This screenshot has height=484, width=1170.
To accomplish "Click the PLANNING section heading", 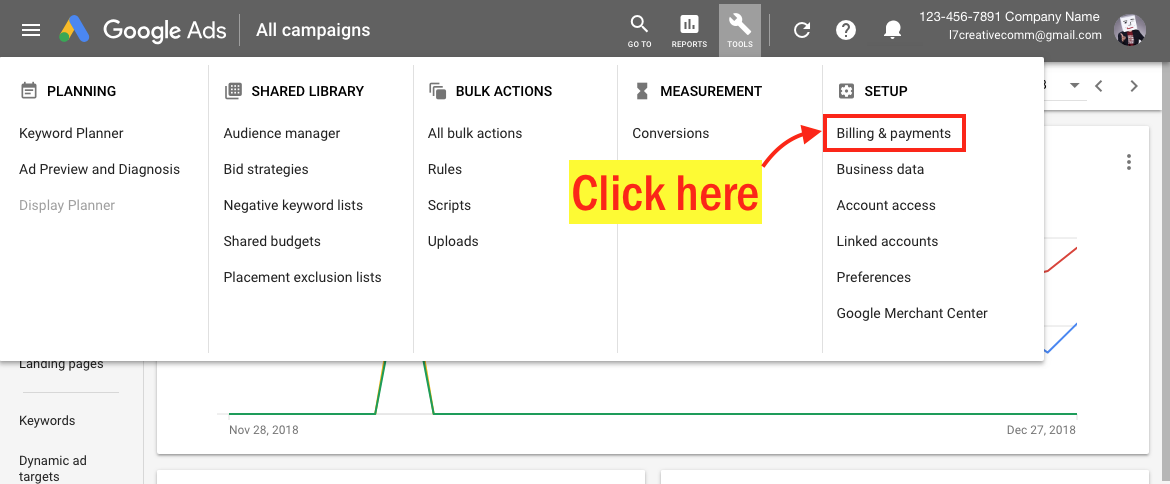I will 81,91.
